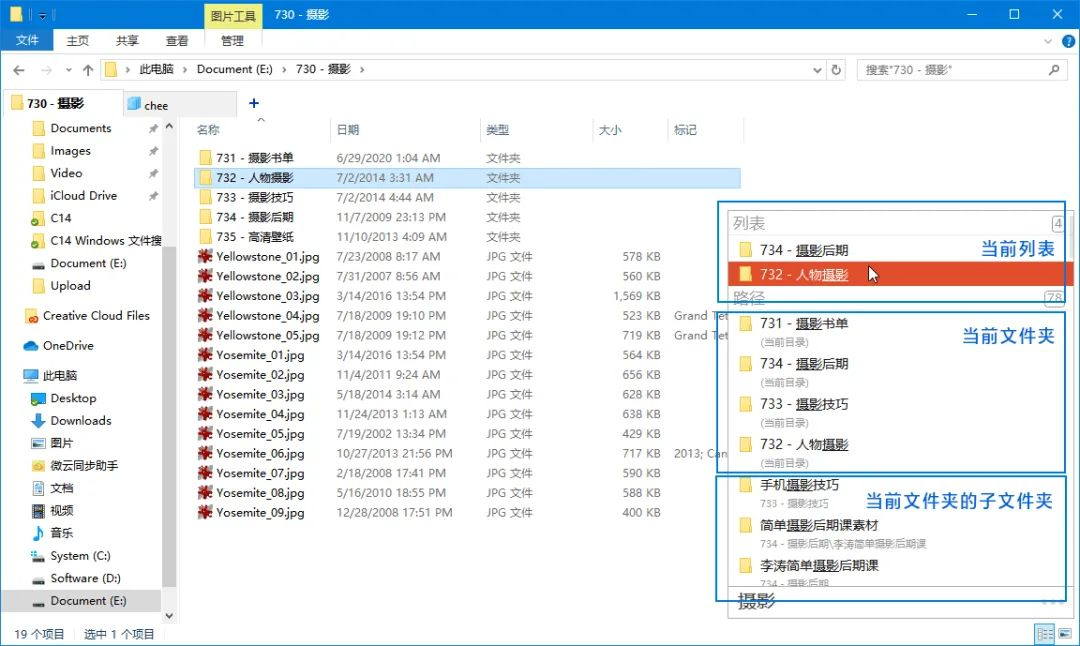Select 734 - 摄影后期 in 列表 results
Image resolution: width=1080 pixels, height=646 pixels.
(x=900, y=250)
